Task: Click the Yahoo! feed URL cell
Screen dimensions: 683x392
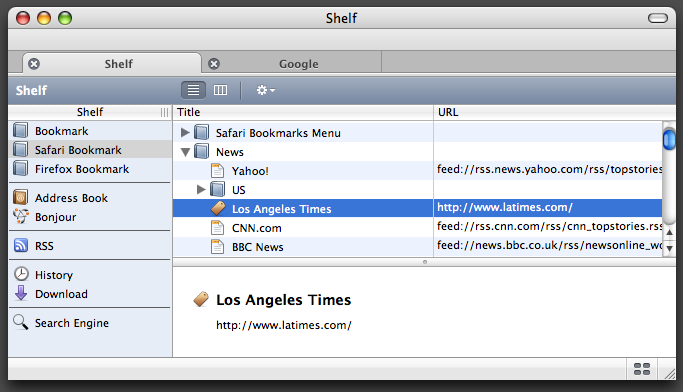Action: point(548,170)
